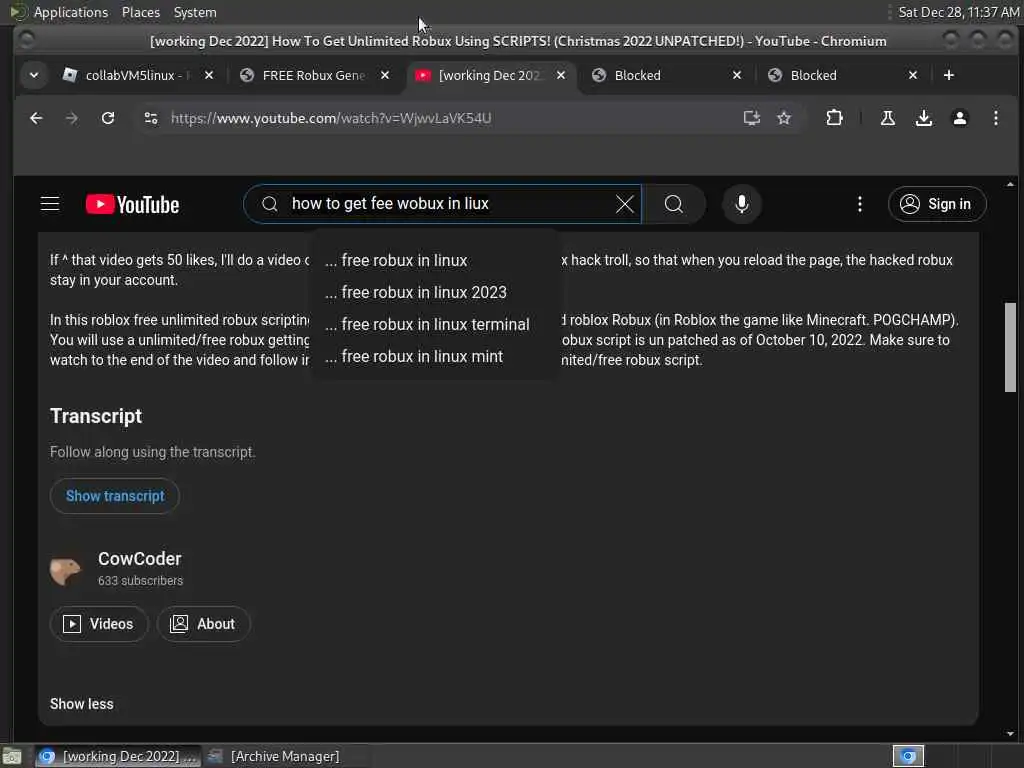Close the first Blocked tab

pos(737,75)
